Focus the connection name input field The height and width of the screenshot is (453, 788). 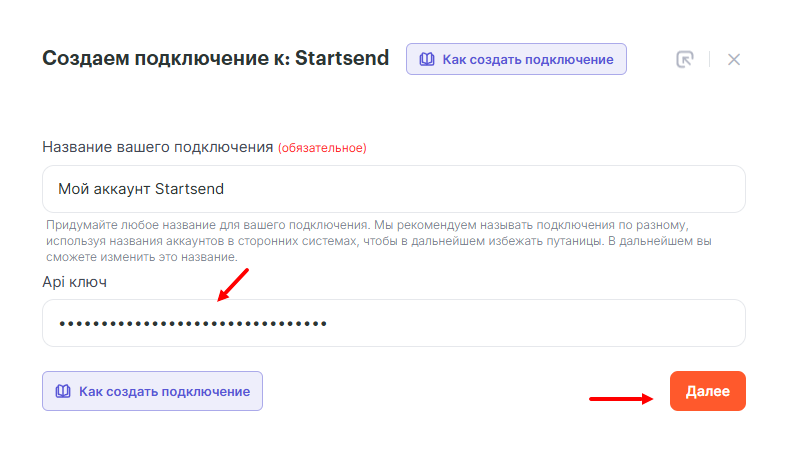tap(394, 189)
